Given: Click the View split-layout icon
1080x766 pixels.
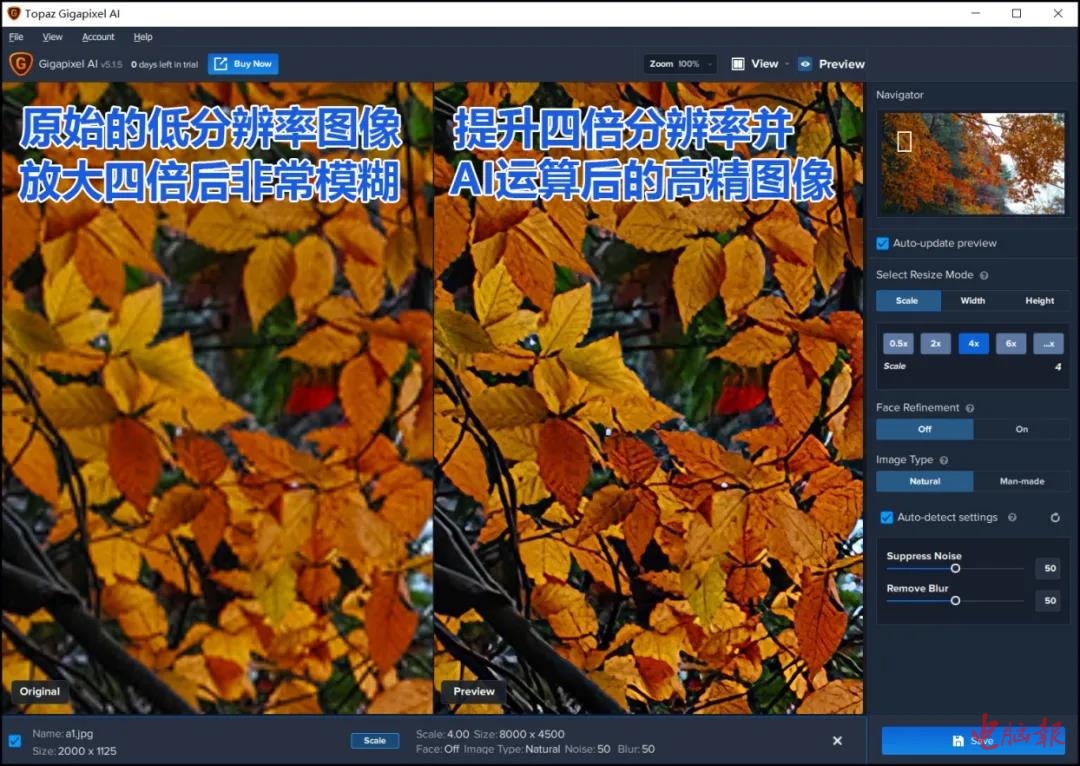Looking at the screenshot, I should click(738, 64).
